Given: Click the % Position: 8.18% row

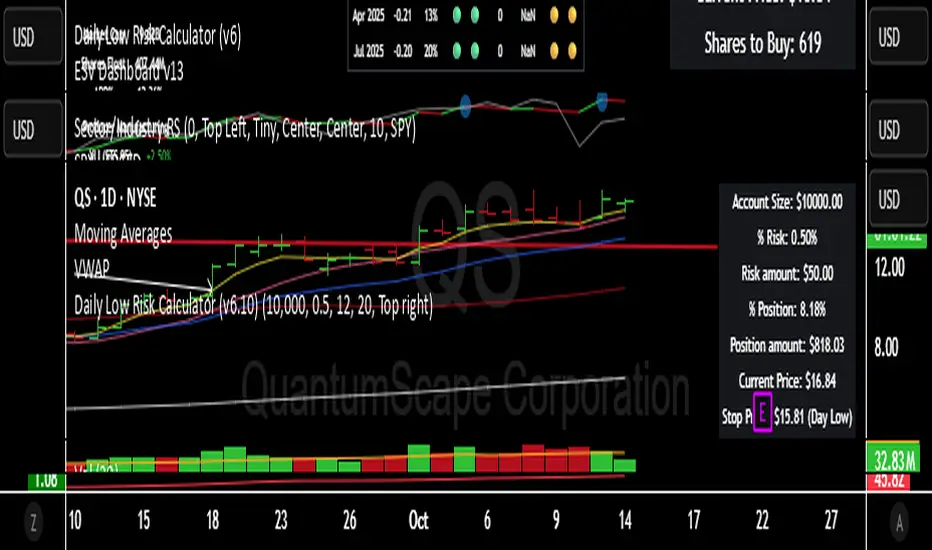Looking at the screenshot, I should (787, 309).
